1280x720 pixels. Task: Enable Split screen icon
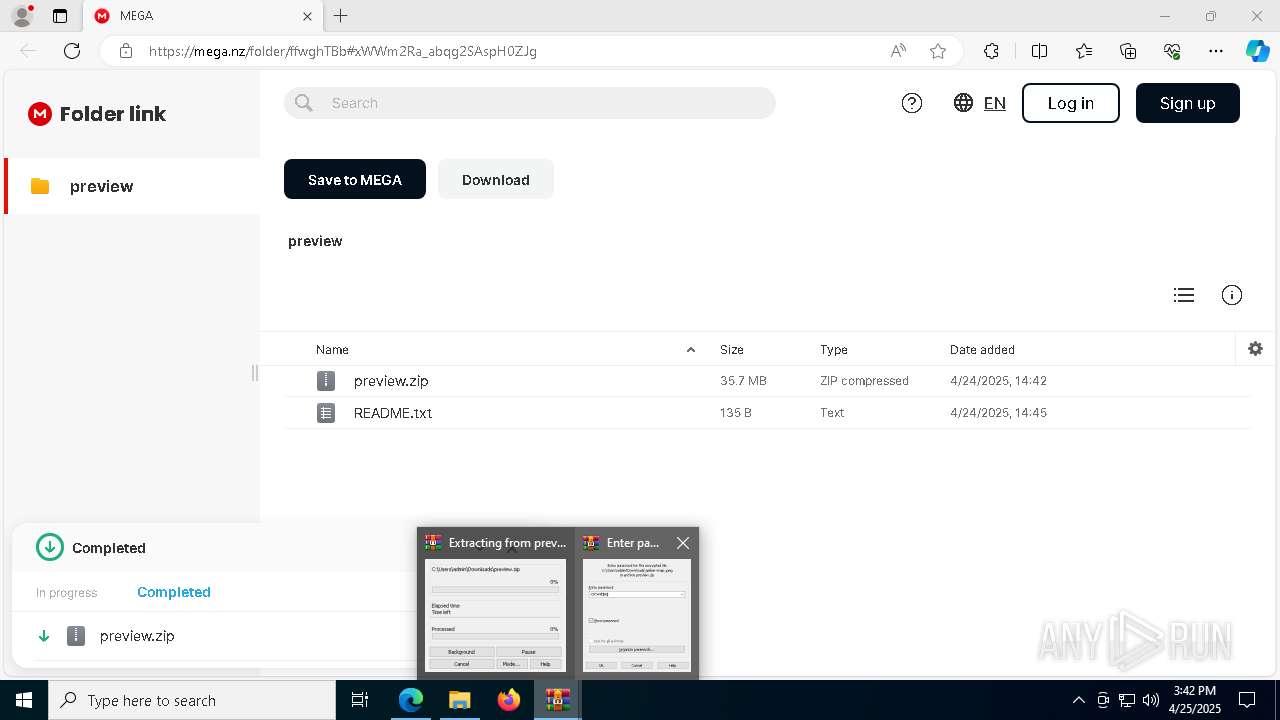1039,51
